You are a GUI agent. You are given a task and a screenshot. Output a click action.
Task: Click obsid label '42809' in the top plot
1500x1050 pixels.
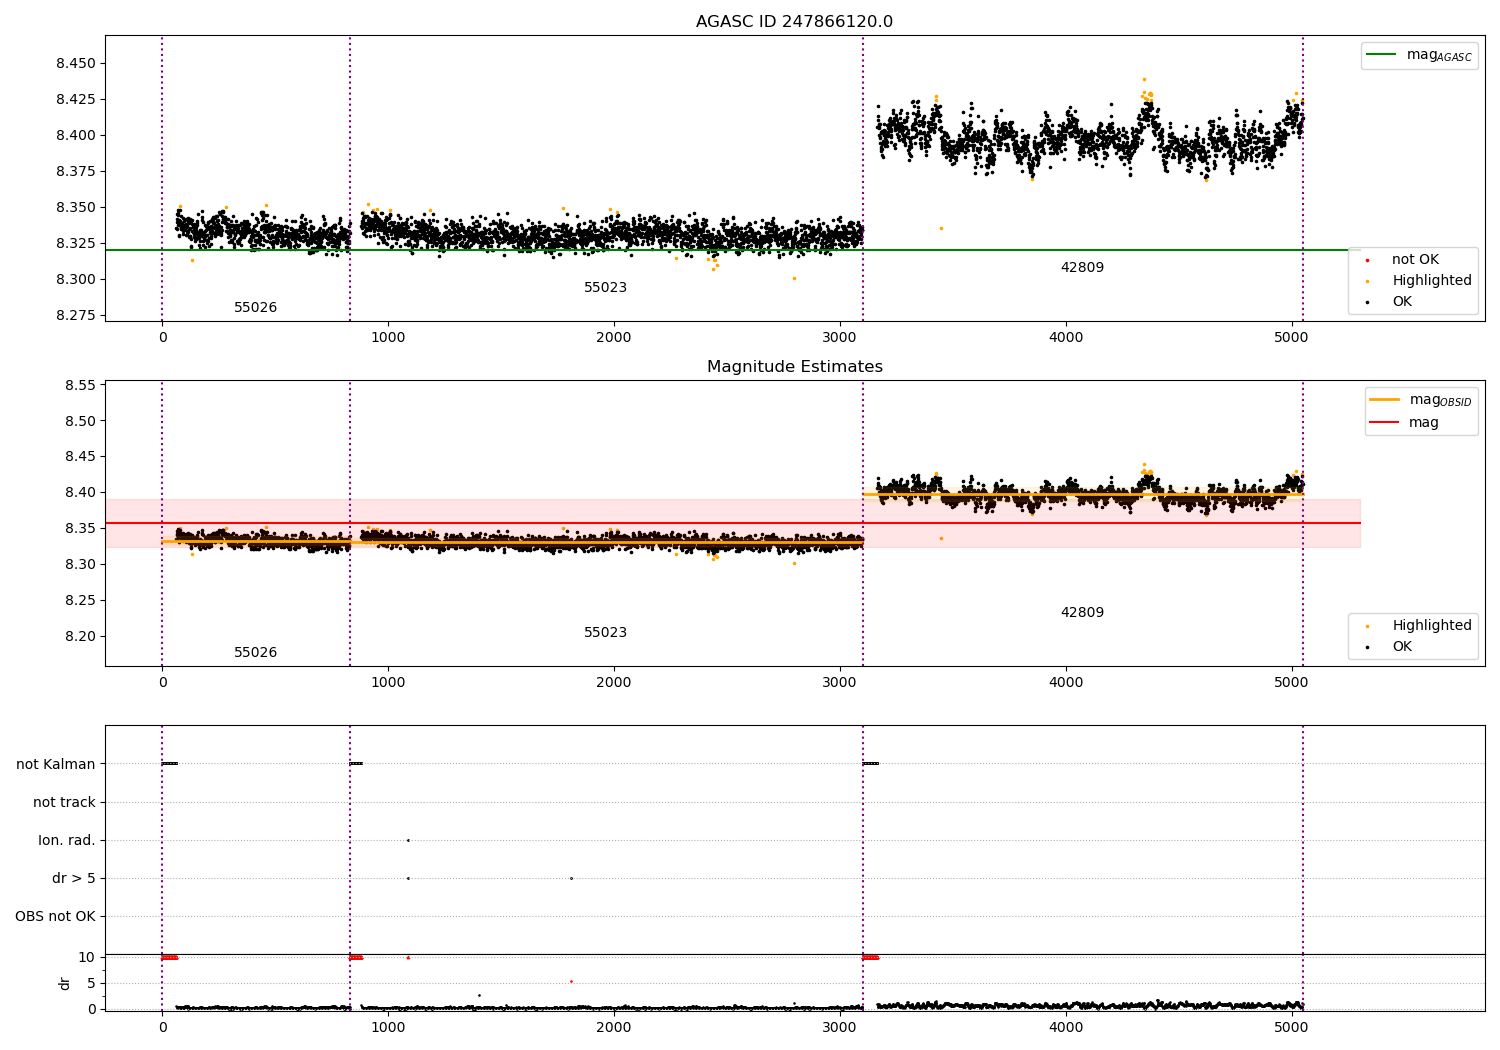click(x=1083, y=268)
